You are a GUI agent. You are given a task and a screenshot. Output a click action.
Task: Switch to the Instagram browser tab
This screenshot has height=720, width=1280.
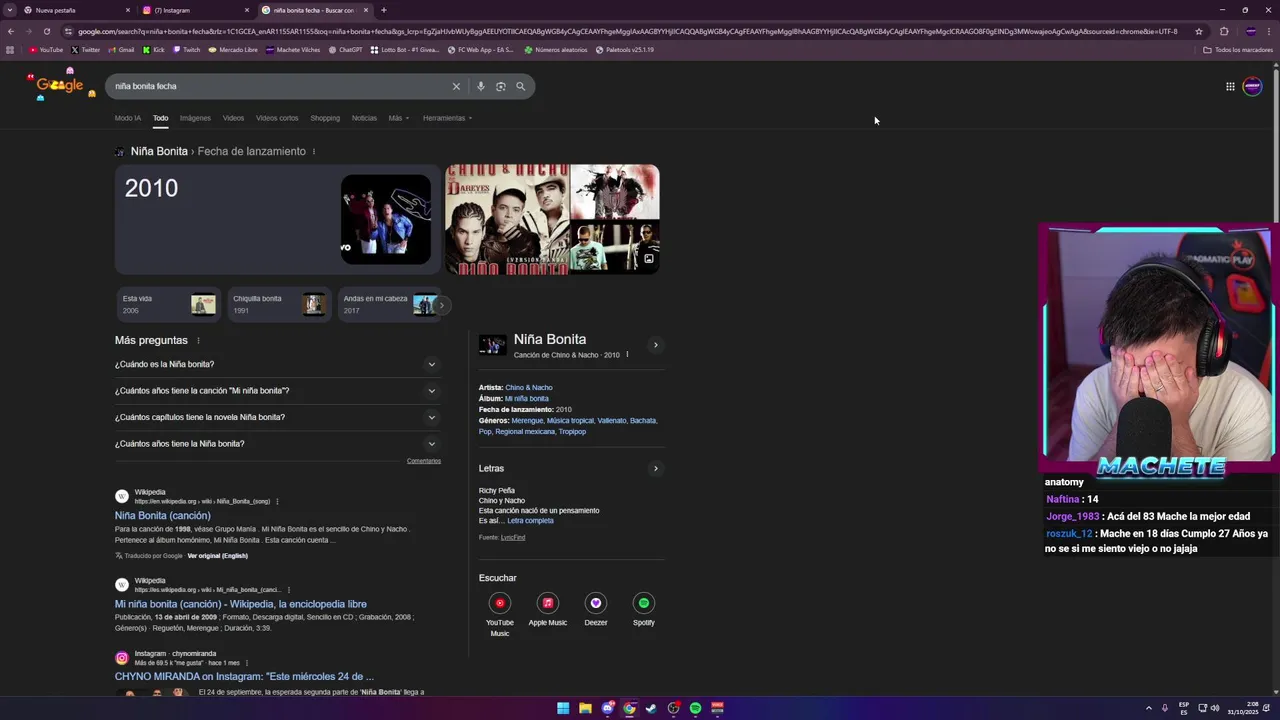[195, 10]
